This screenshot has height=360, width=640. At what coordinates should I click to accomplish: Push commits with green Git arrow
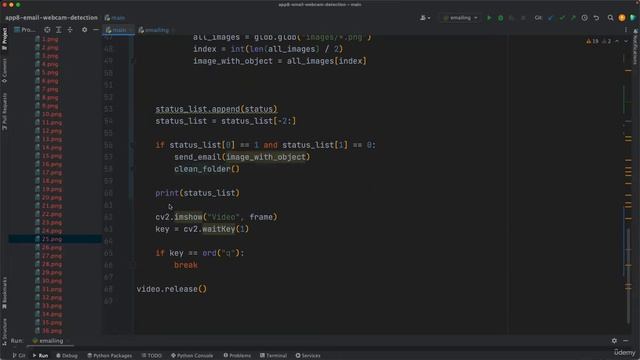[573, 18]
